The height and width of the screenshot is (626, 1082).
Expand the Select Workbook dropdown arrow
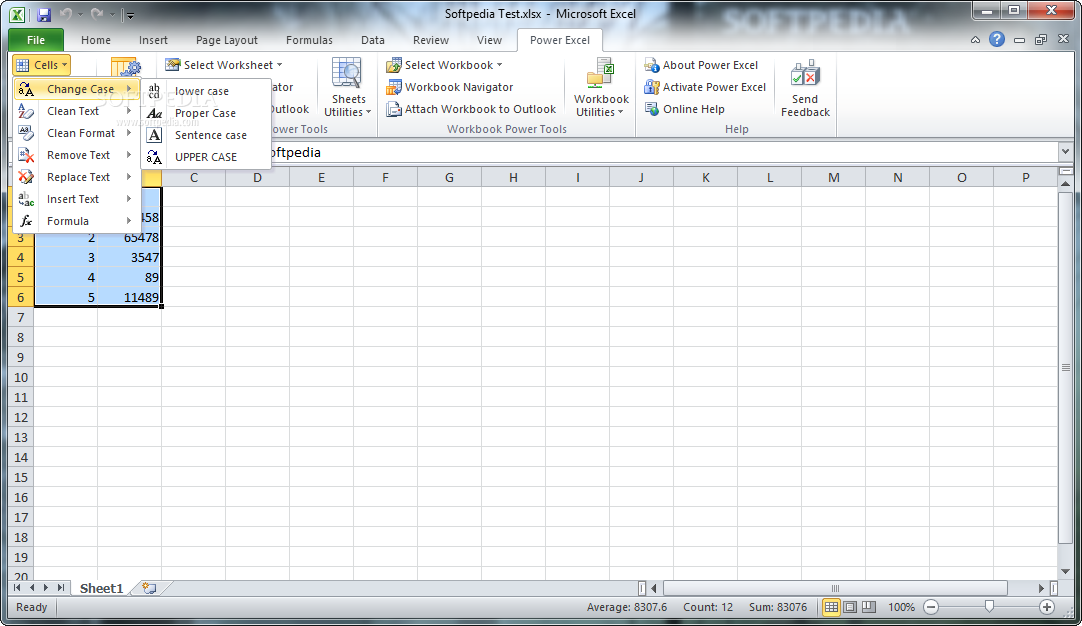pyautogui.click(x=499, y=65)
